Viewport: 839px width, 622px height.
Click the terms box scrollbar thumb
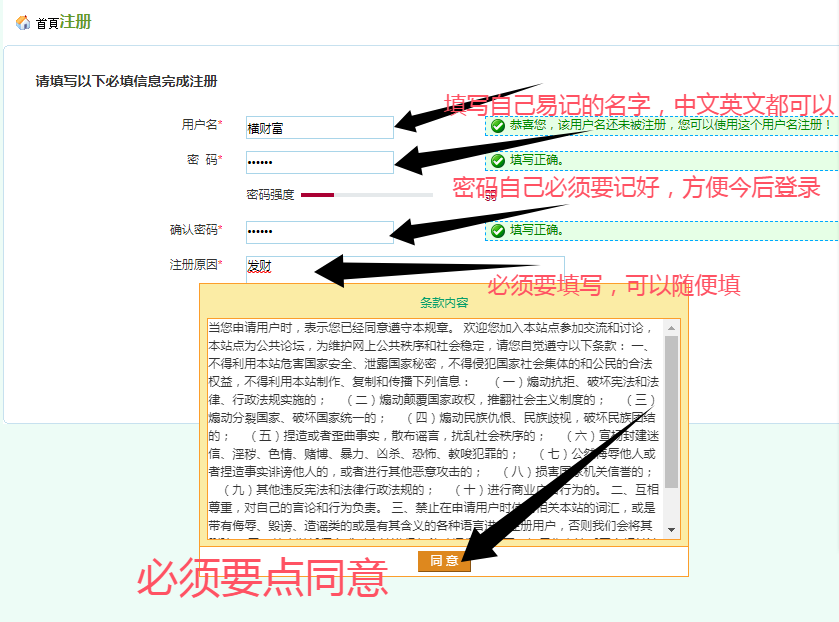click(671, 410)
